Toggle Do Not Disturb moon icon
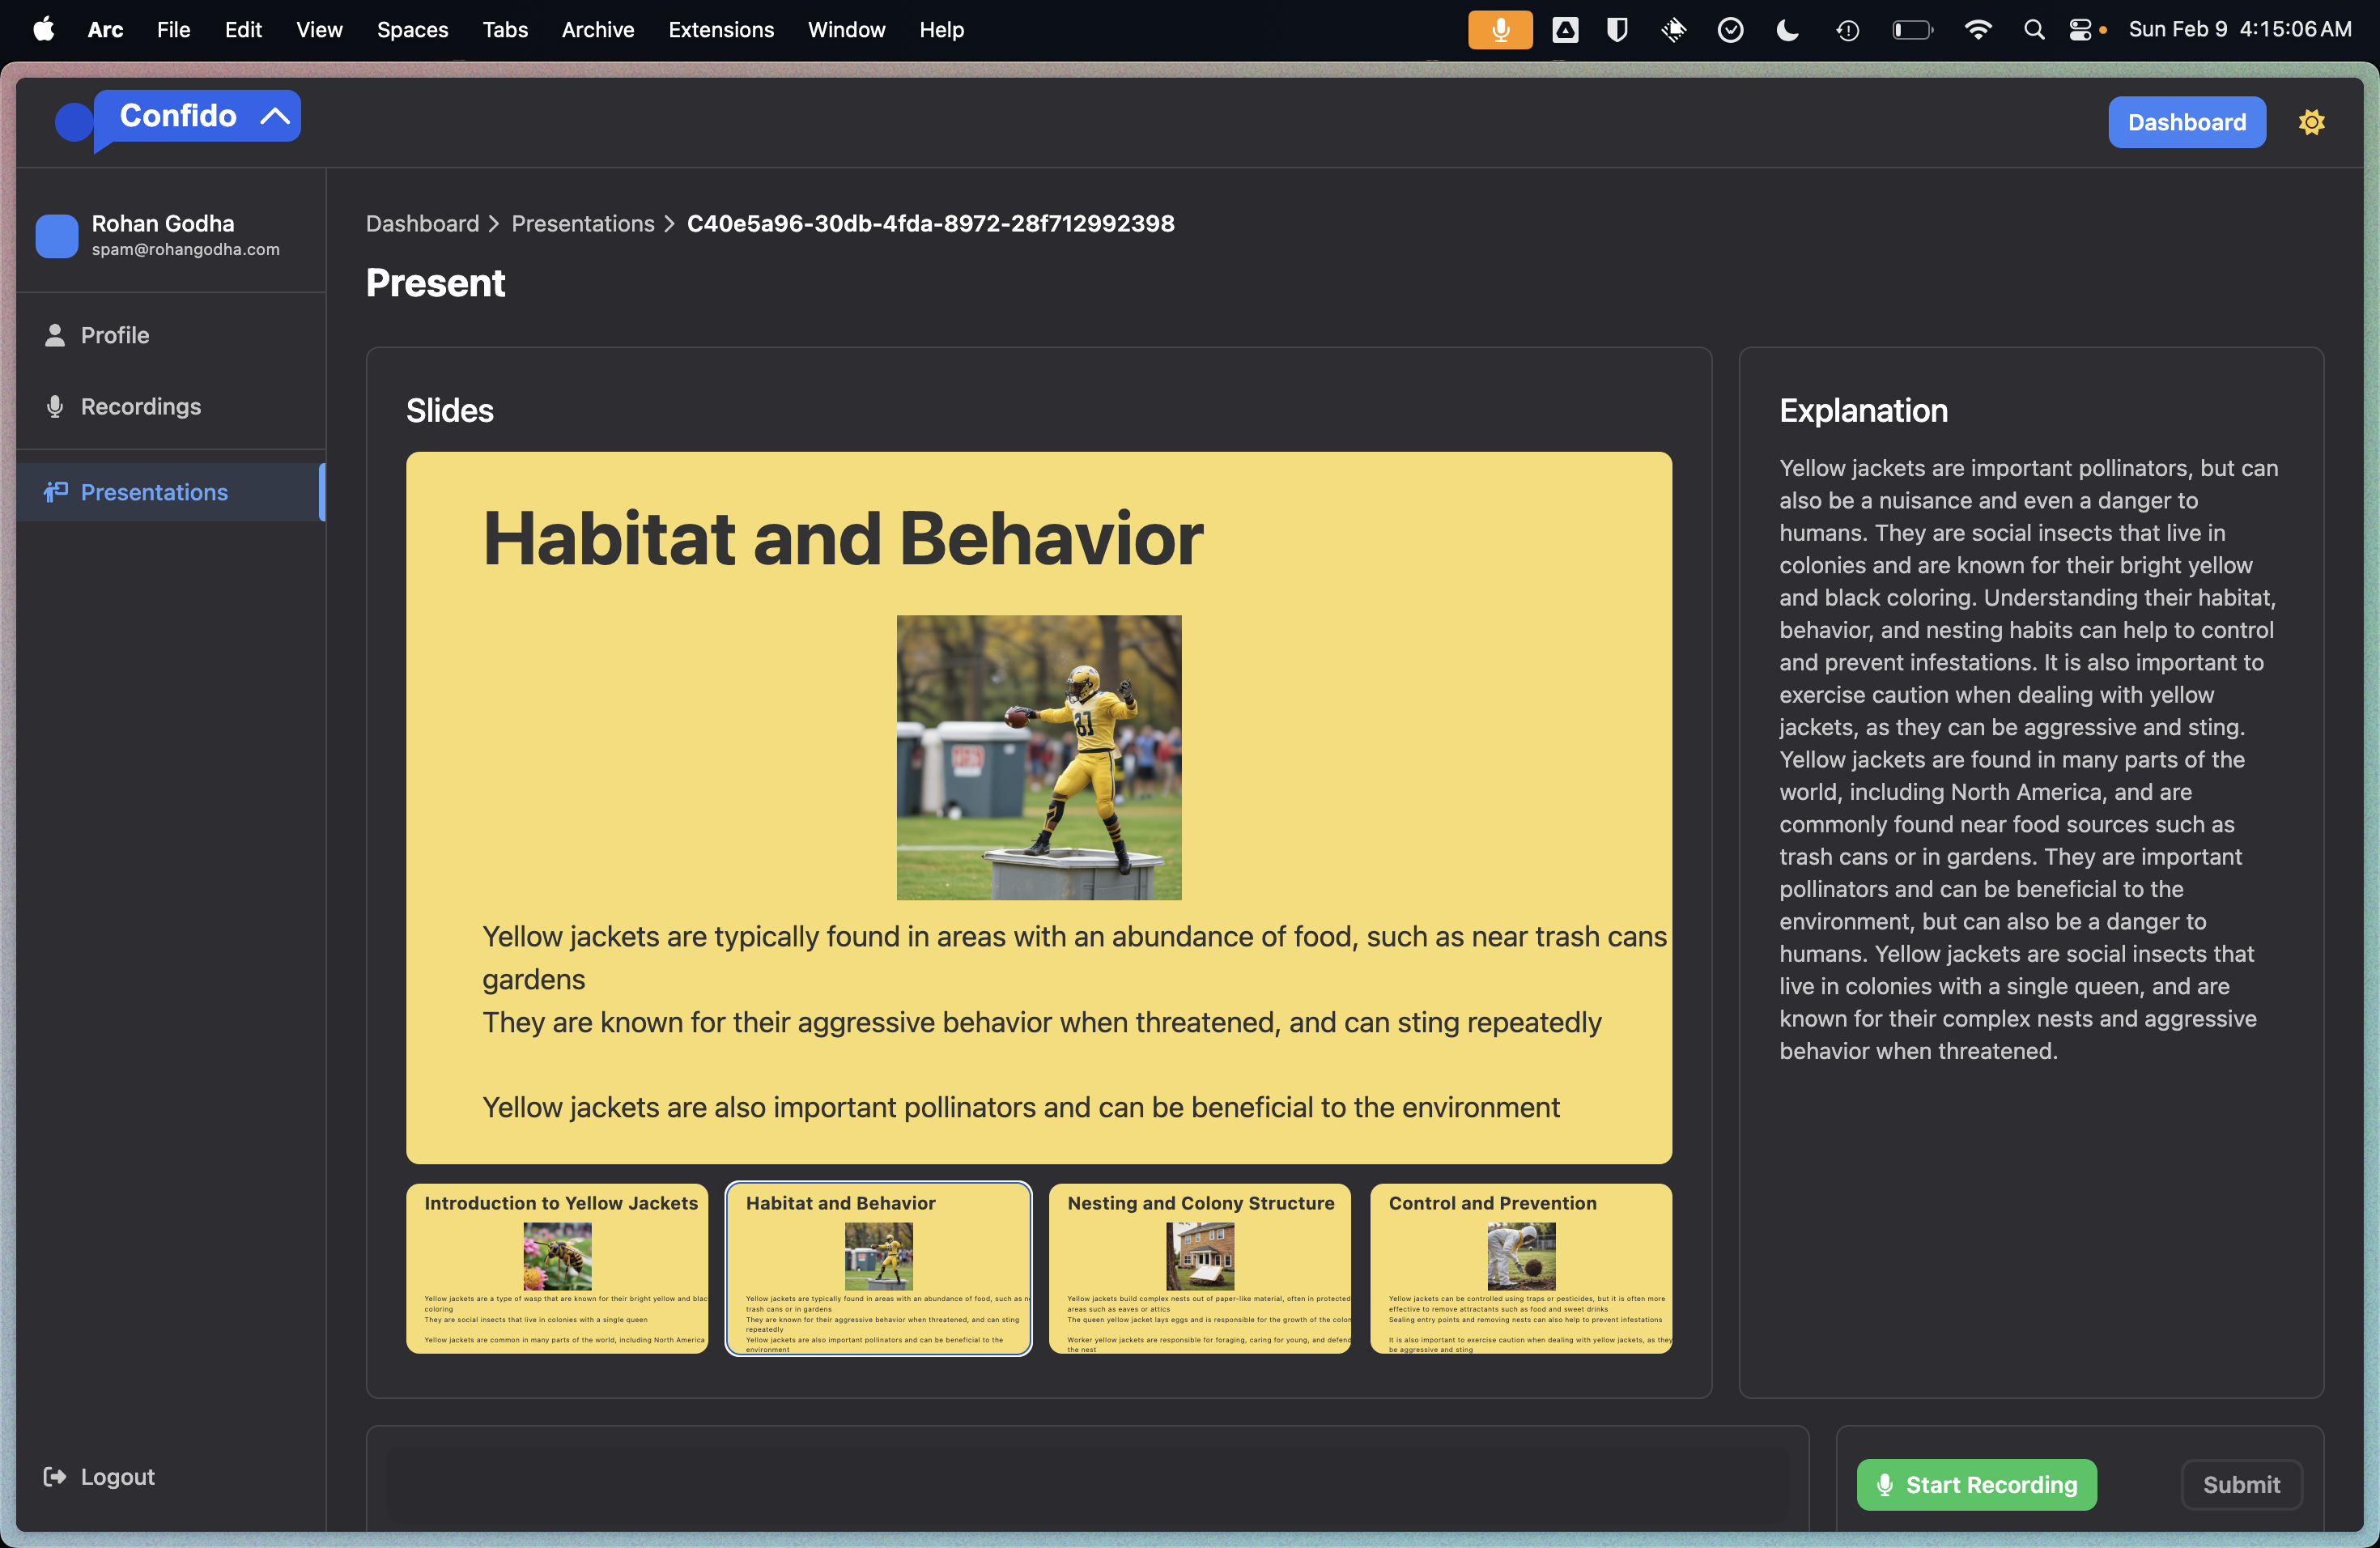This screenshot has width=2380, height=1548. point(1787,30)
